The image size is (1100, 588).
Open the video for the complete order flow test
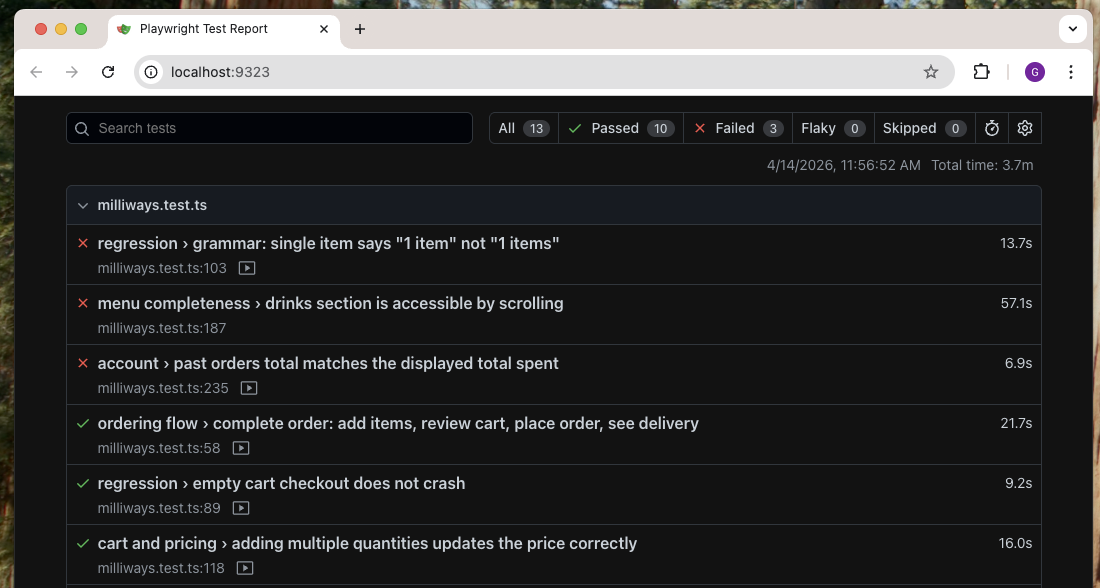coord(240,448)
